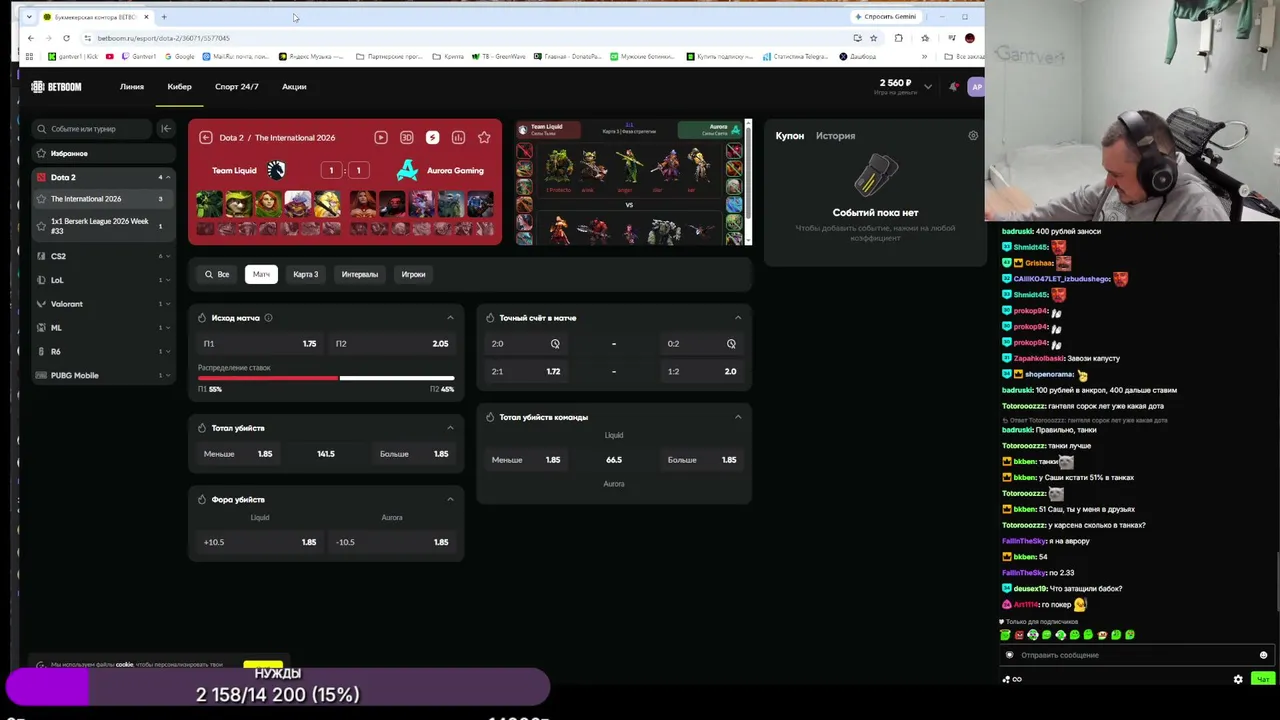Image resolution: width=1280 pixels, height=720 pixels.
Task: Click the Team Liquid logo
Action: tap(276, 170)
